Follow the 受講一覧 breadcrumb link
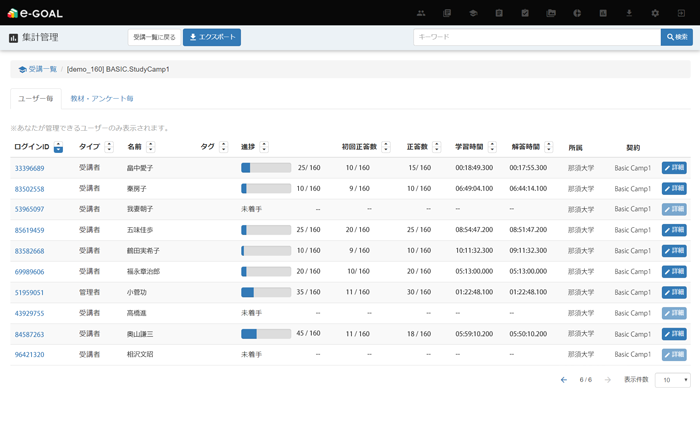The width and height of the screenshot is (700, 425). [38, 69]
